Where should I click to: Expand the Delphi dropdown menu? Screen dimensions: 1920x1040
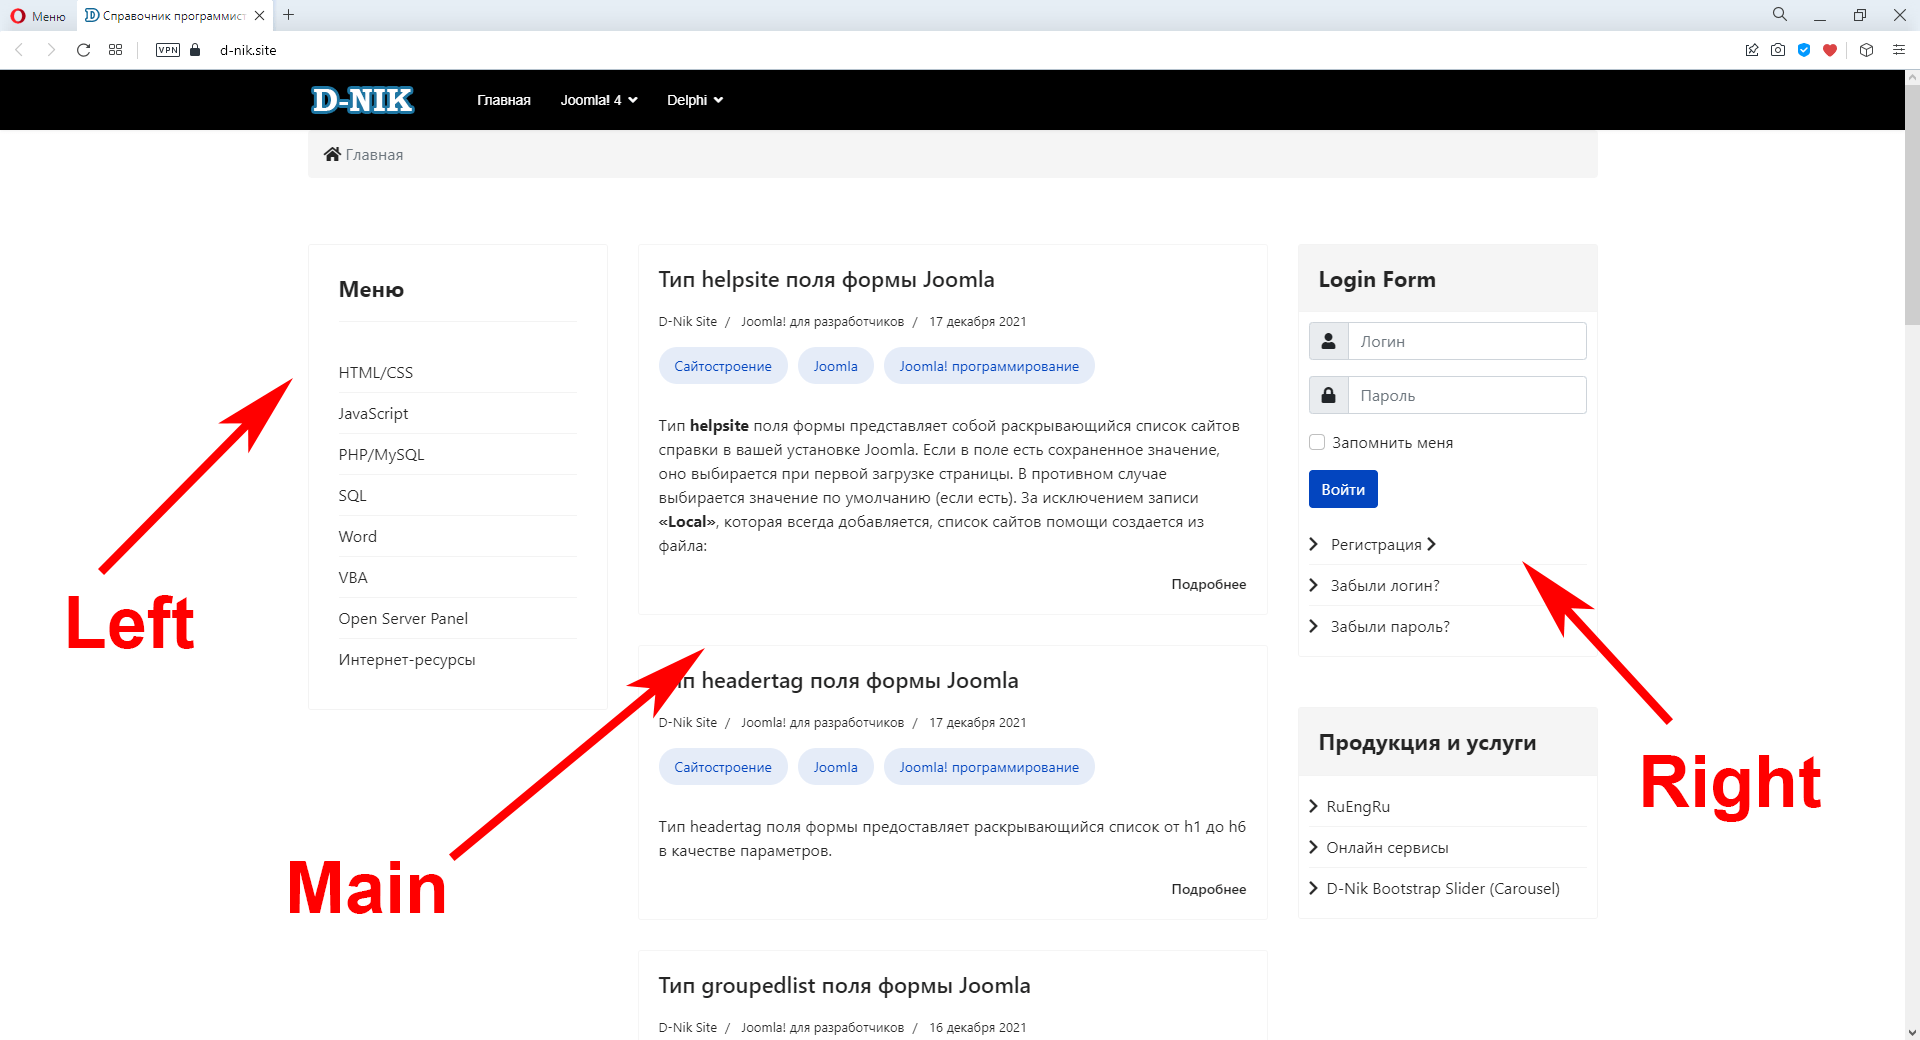tap(695, 100)
